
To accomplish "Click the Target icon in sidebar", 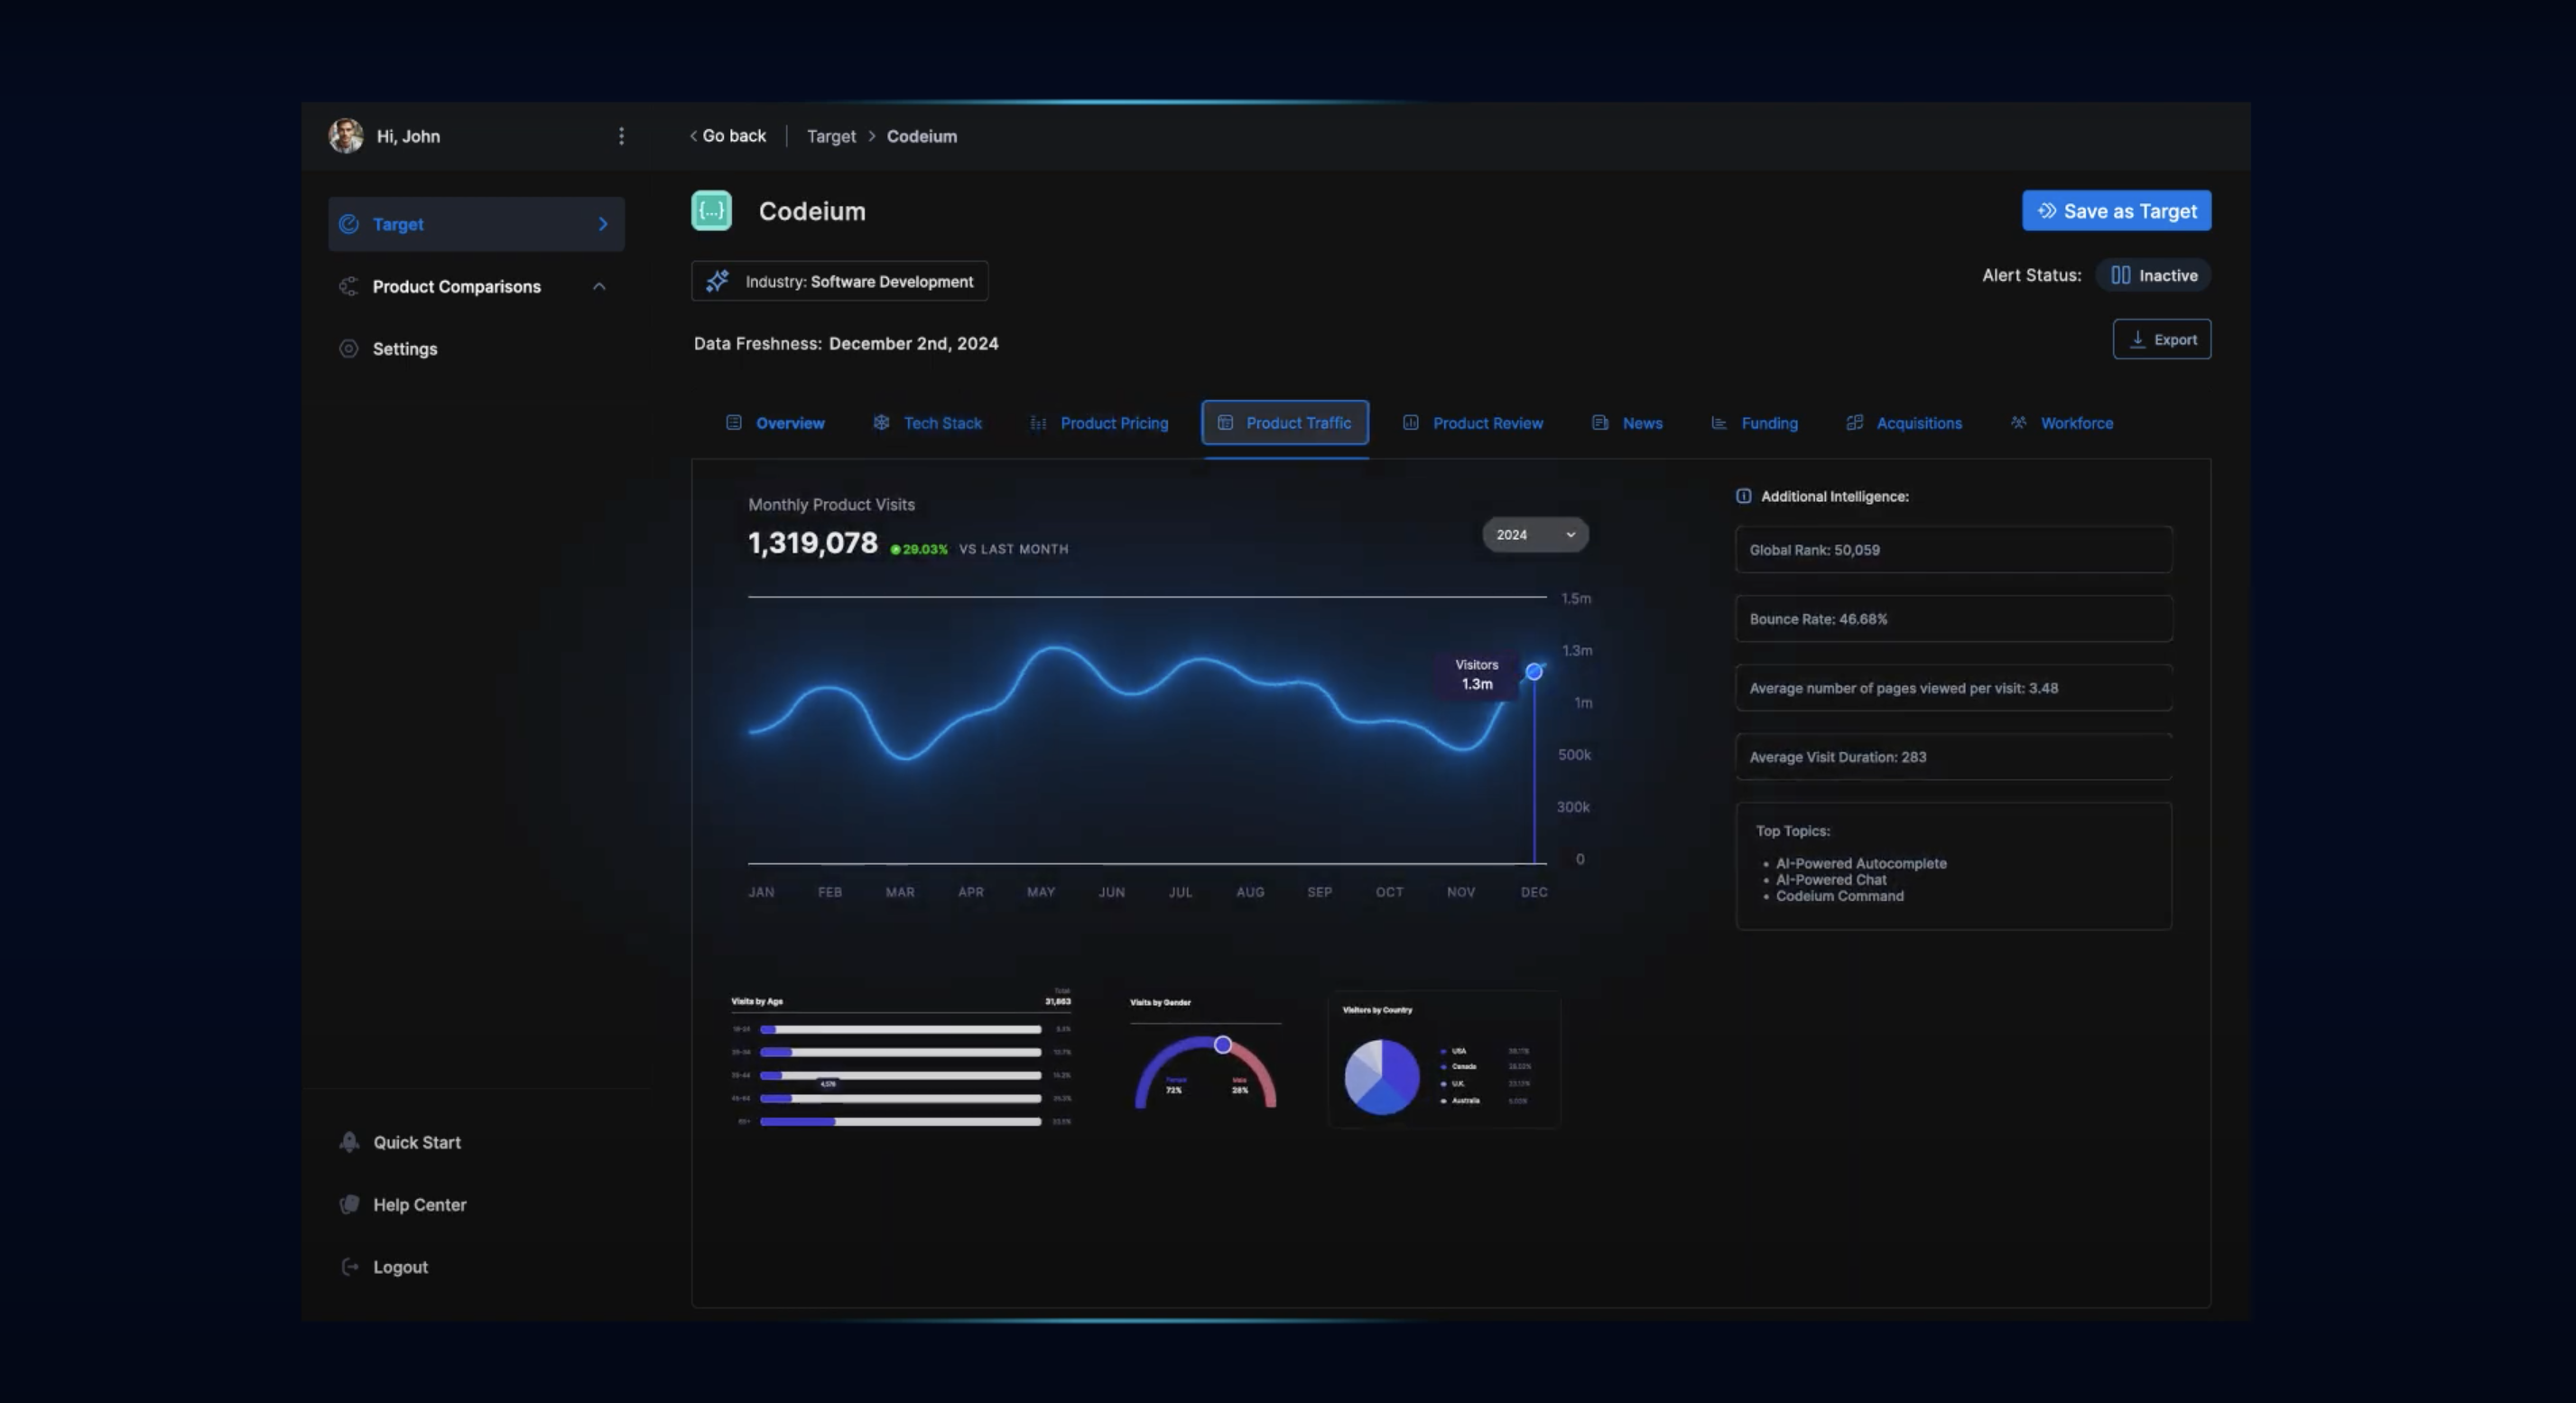I will pyautogui.click(x=348, y=224).
